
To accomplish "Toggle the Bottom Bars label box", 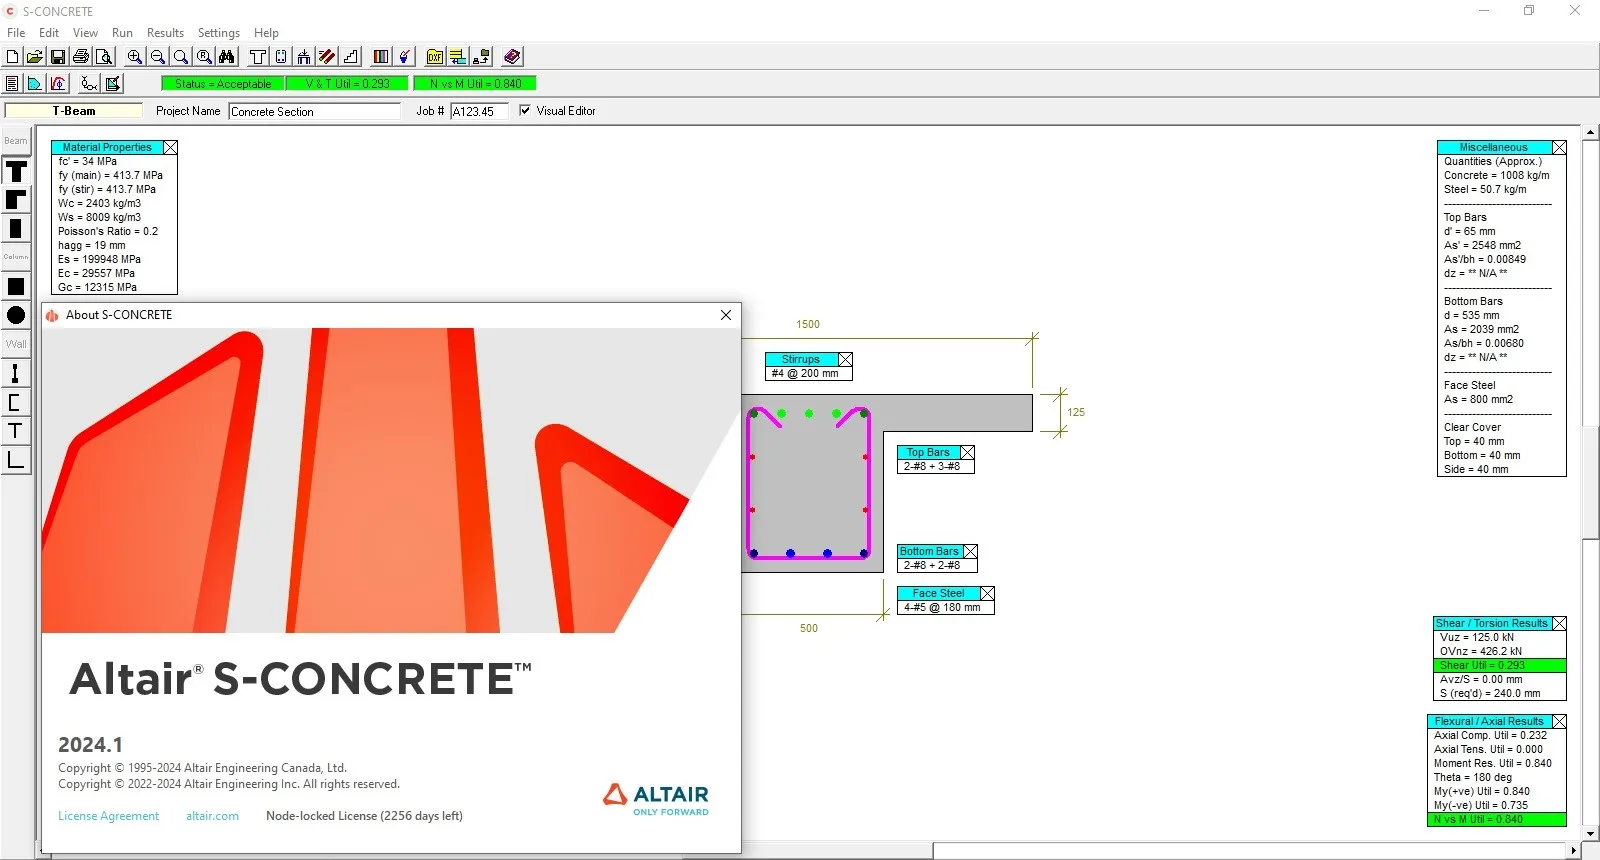I will tap(970, 551).
